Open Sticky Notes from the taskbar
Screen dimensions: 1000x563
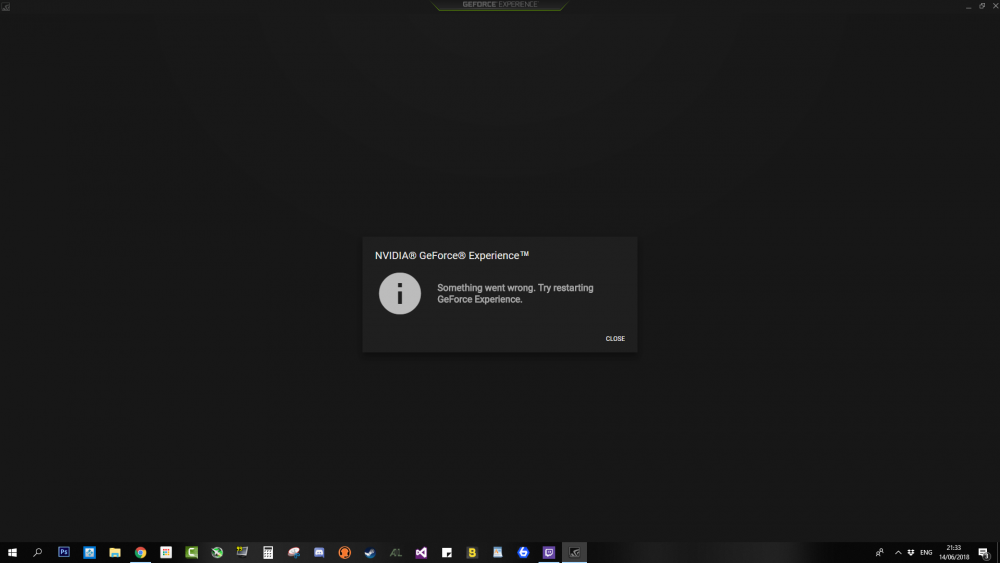click(x=446, y=552)
